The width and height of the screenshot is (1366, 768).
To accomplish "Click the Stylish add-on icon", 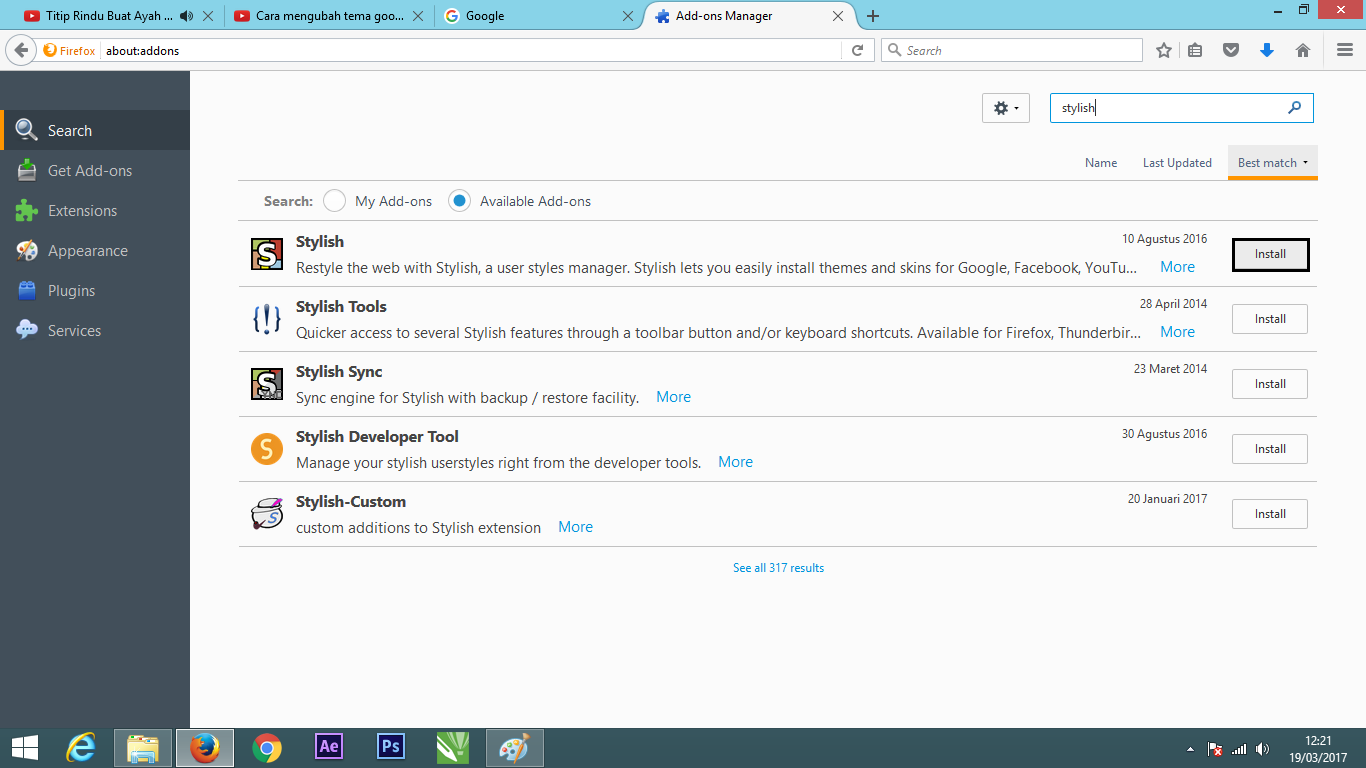I will 267,254.
